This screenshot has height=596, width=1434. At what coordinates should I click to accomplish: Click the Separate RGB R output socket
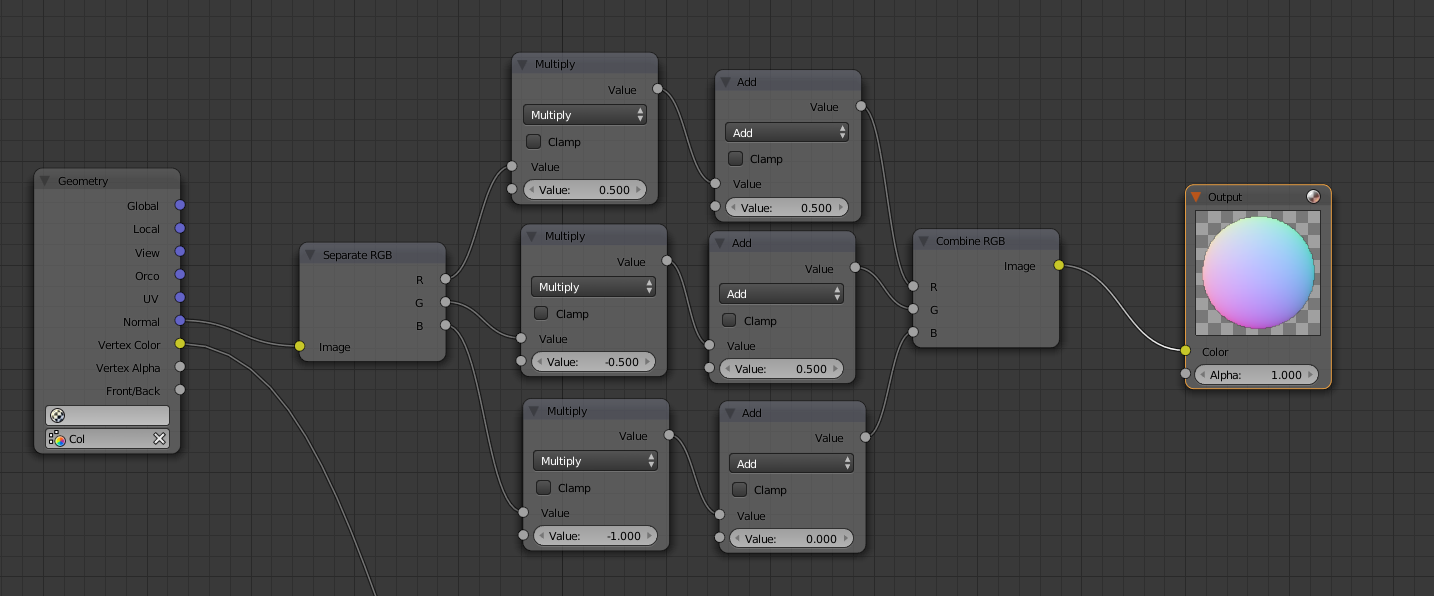445,279
